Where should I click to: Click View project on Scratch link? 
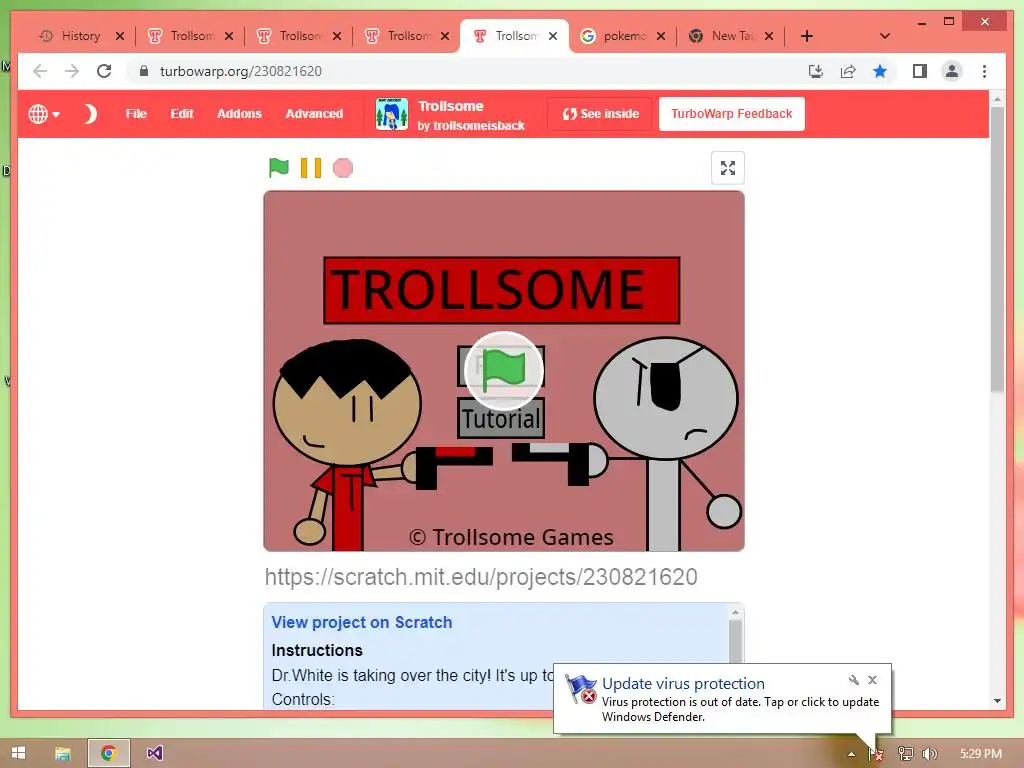[x=362, y=622]
